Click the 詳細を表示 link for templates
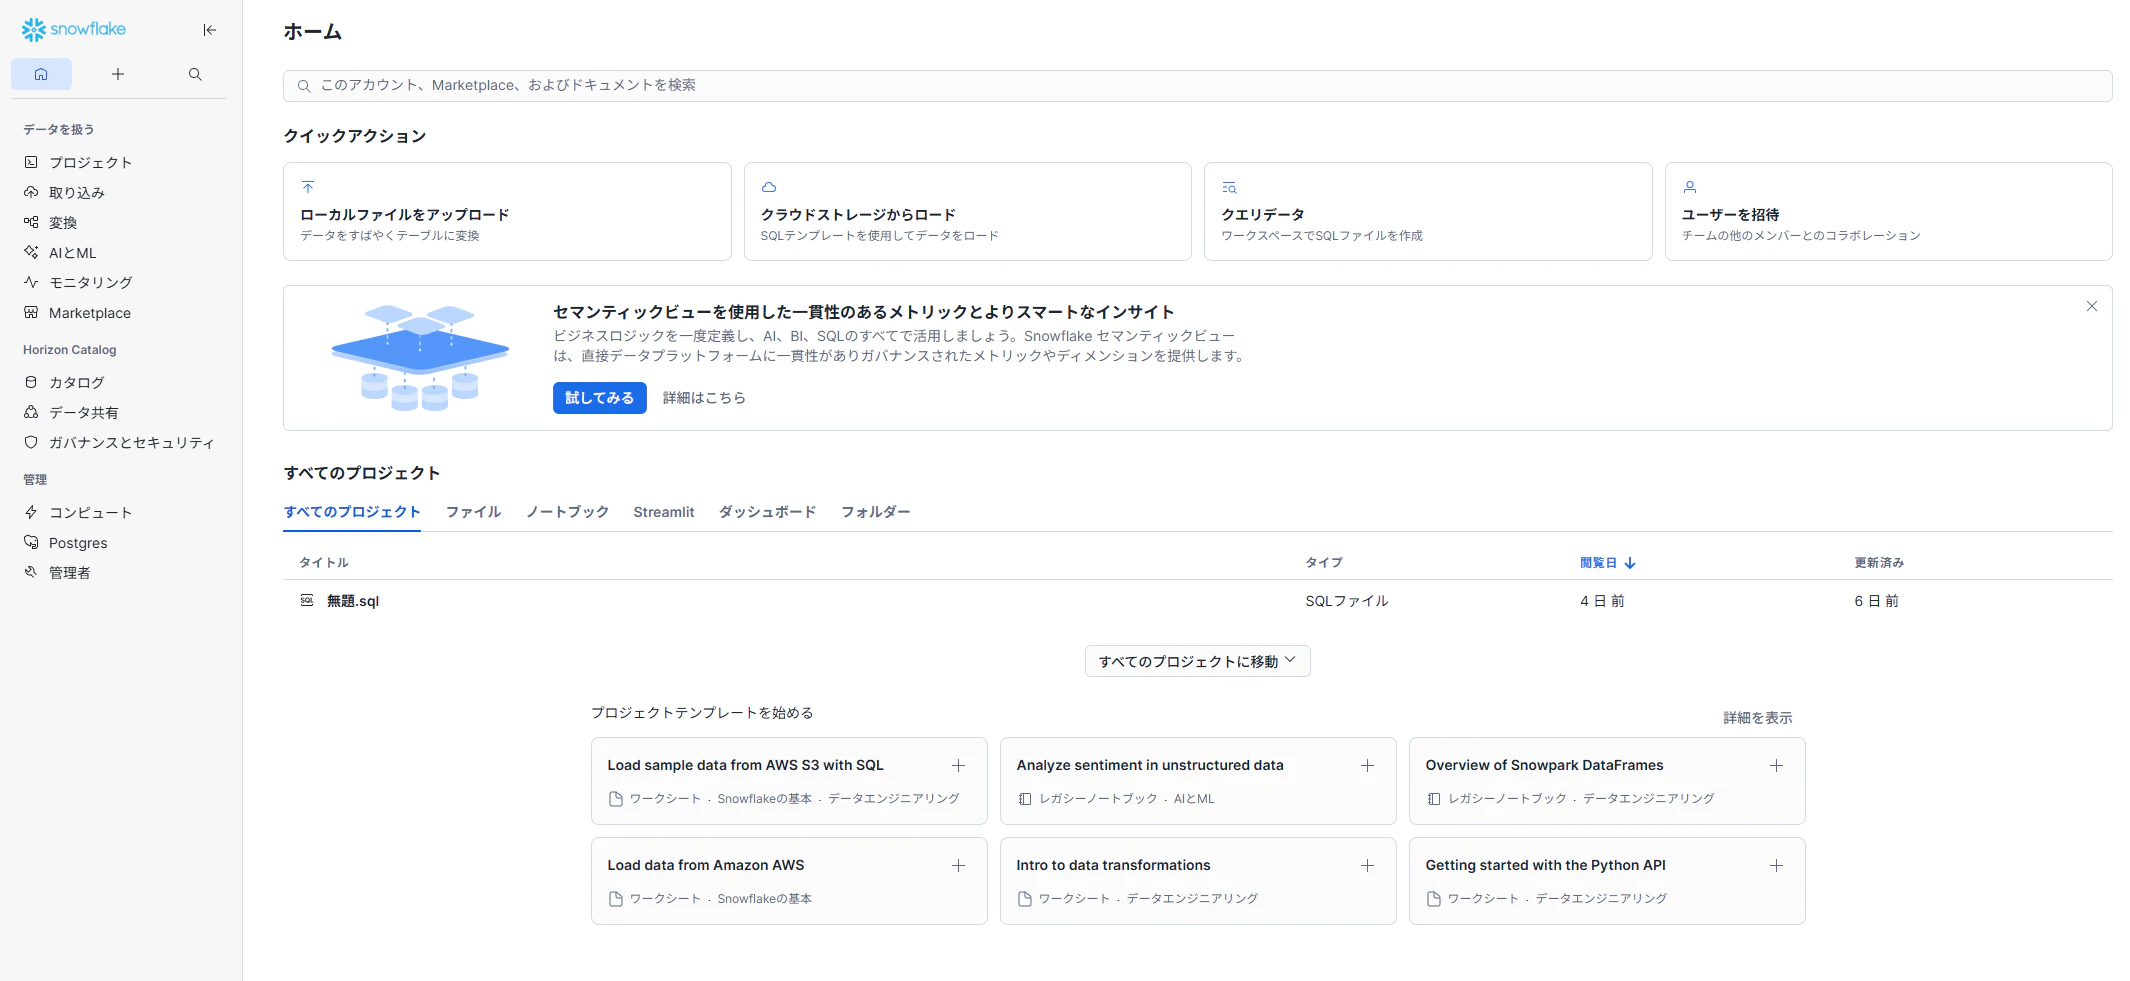 click(1758, 718)
